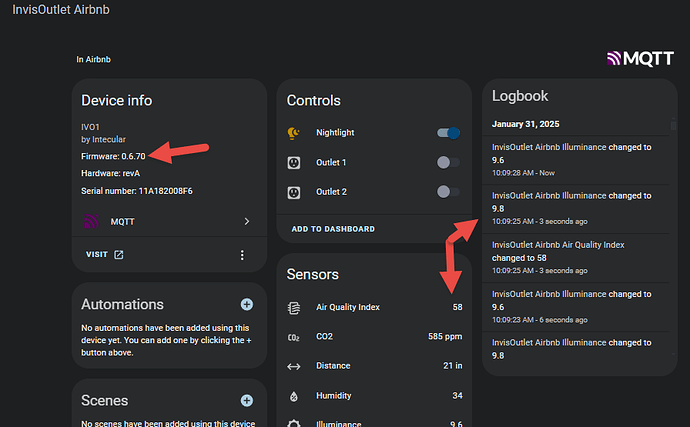Viewport: 690px width, 427px height.
Task: Click ADD TO DASHBOARD button
Action: tap(333, 229)
